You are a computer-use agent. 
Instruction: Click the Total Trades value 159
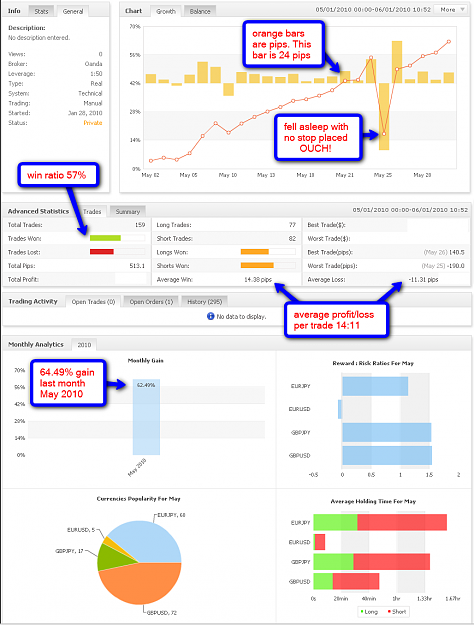click(140, 225)
